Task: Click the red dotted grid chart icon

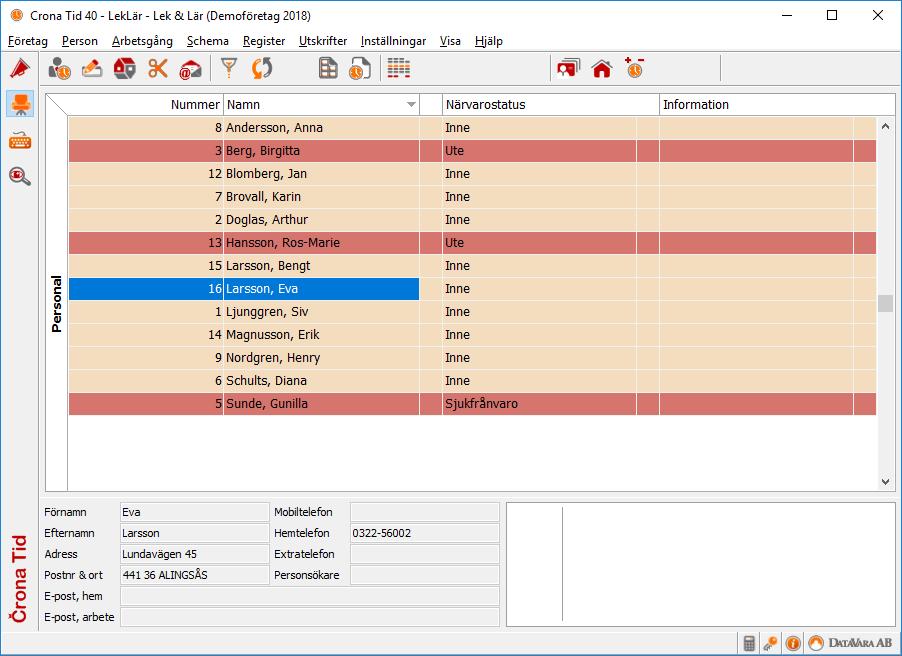Action: click(399, 68)
